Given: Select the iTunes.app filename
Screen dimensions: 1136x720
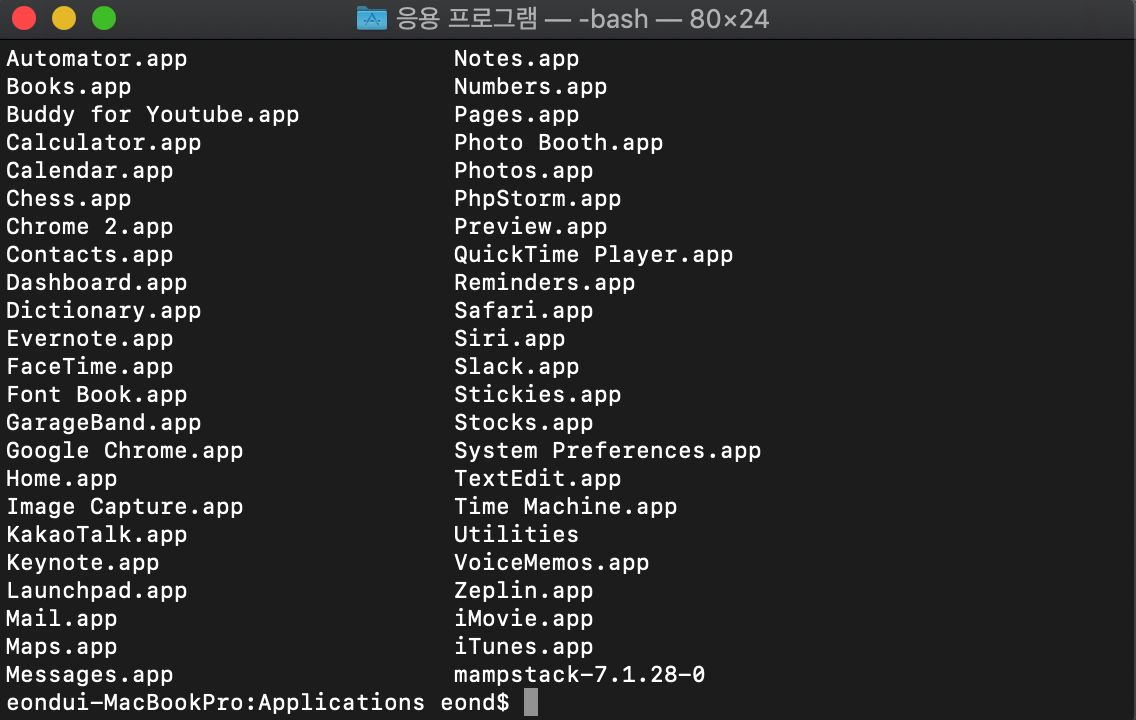Looking at the screenshot, I should point(523,646).
